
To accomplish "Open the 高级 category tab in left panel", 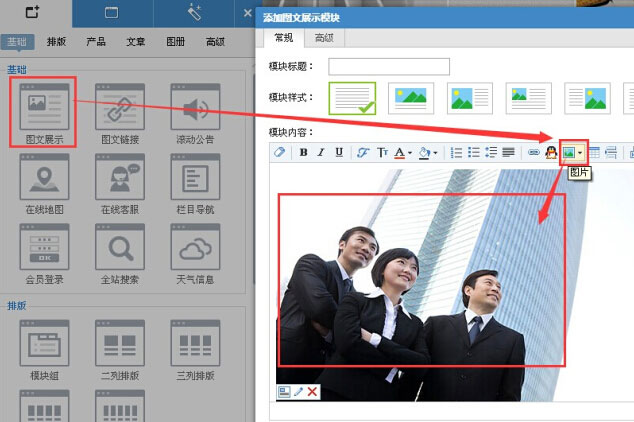I will coord(215,42).
